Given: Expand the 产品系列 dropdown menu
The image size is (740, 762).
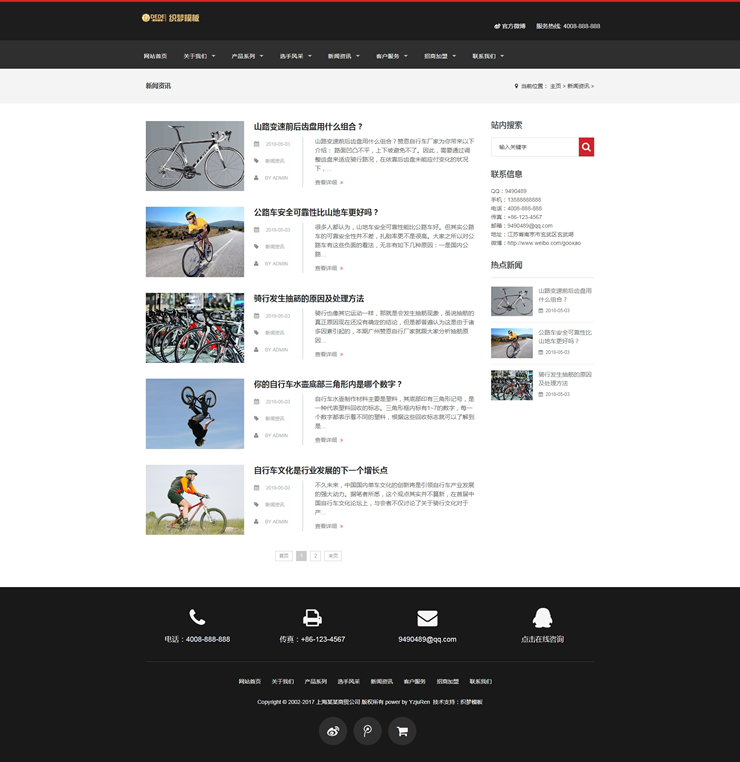Looking at the screenshot, I should (x=247, y=56).
